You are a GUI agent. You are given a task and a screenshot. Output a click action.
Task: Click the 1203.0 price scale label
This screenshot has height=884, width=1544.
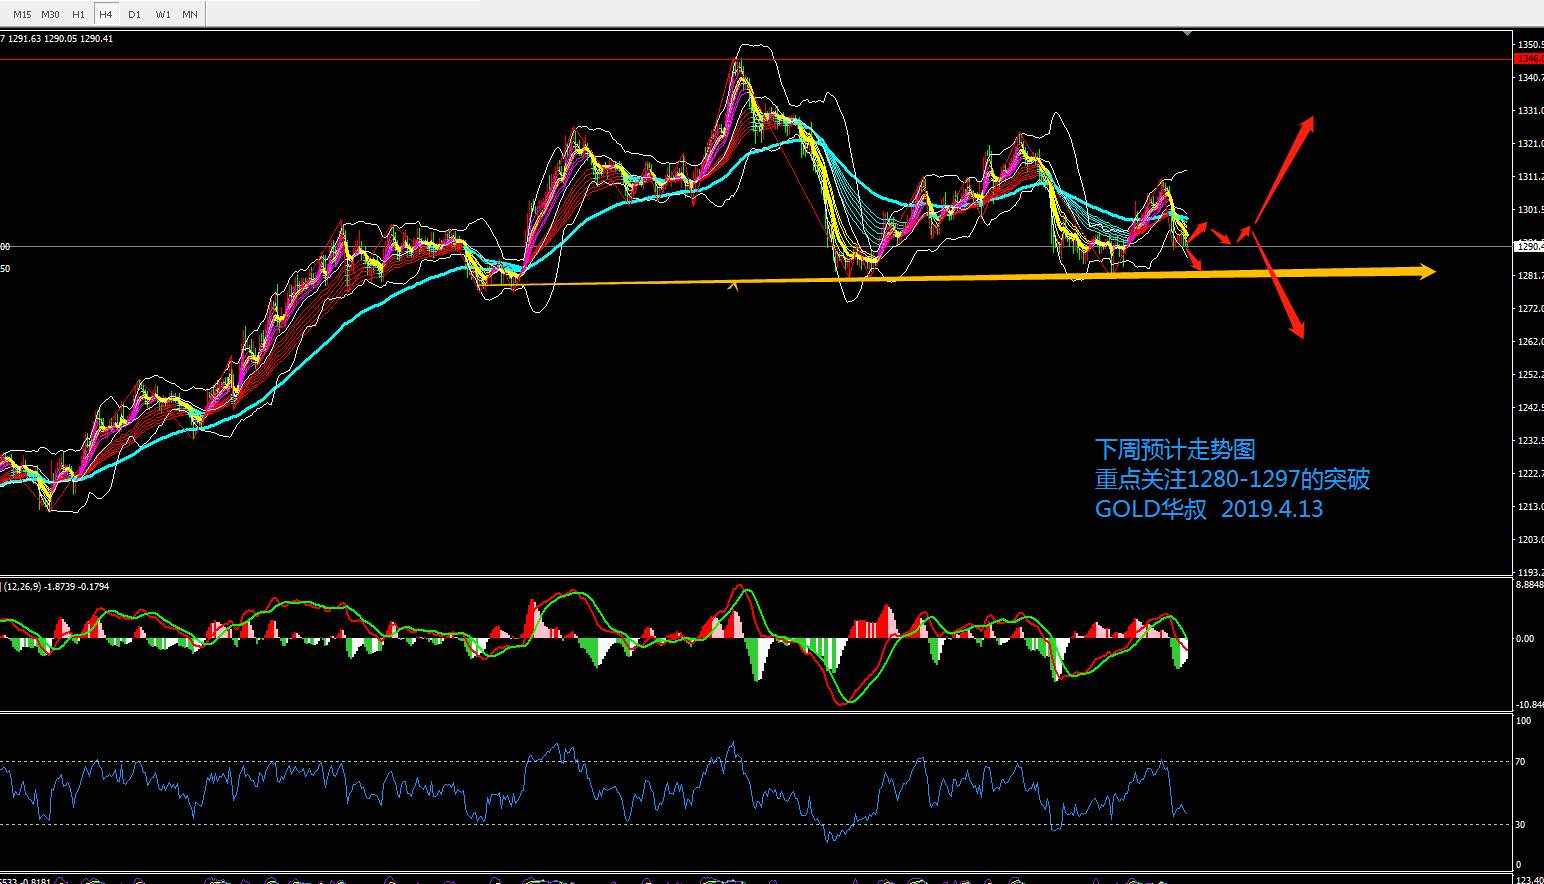(1530, 540)
